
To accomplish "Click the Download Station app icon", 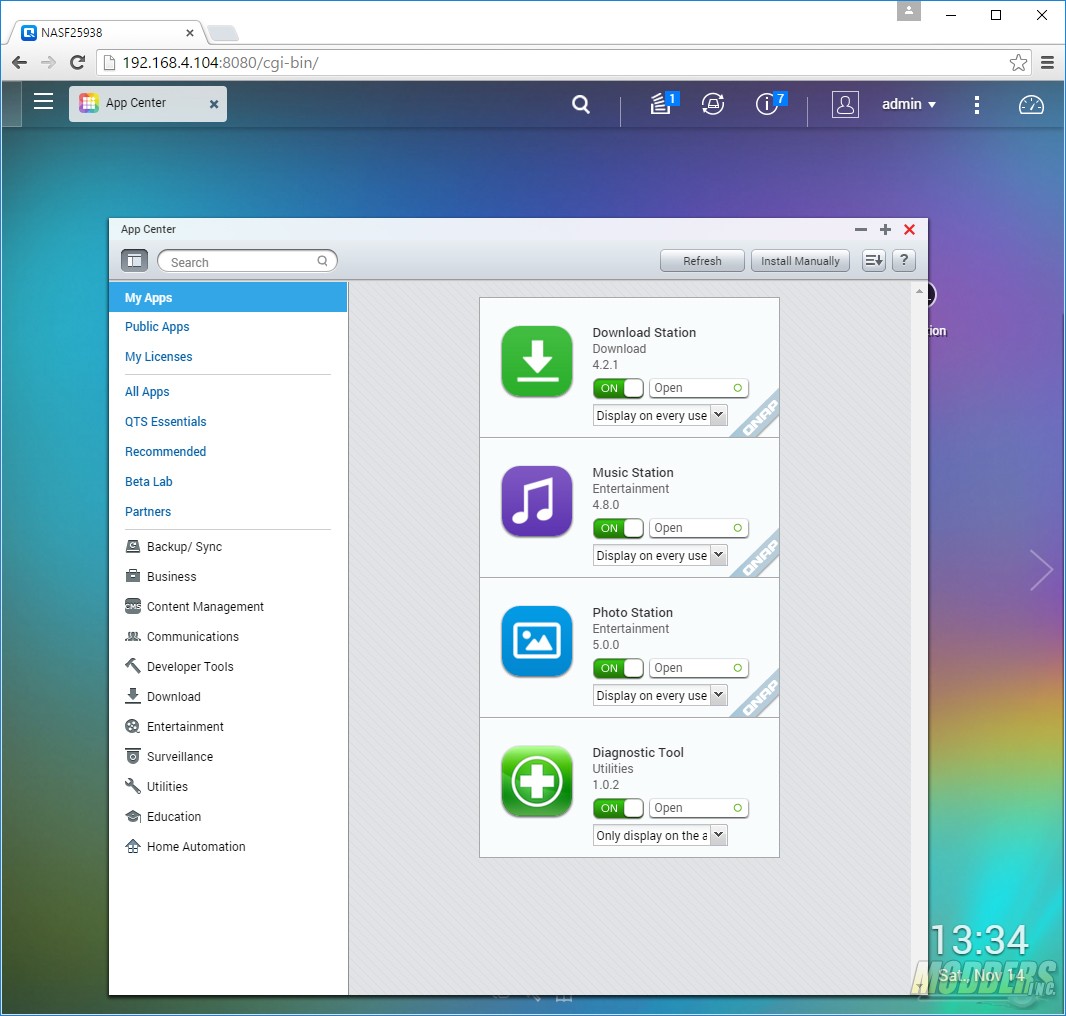I will tap(537, 361).
